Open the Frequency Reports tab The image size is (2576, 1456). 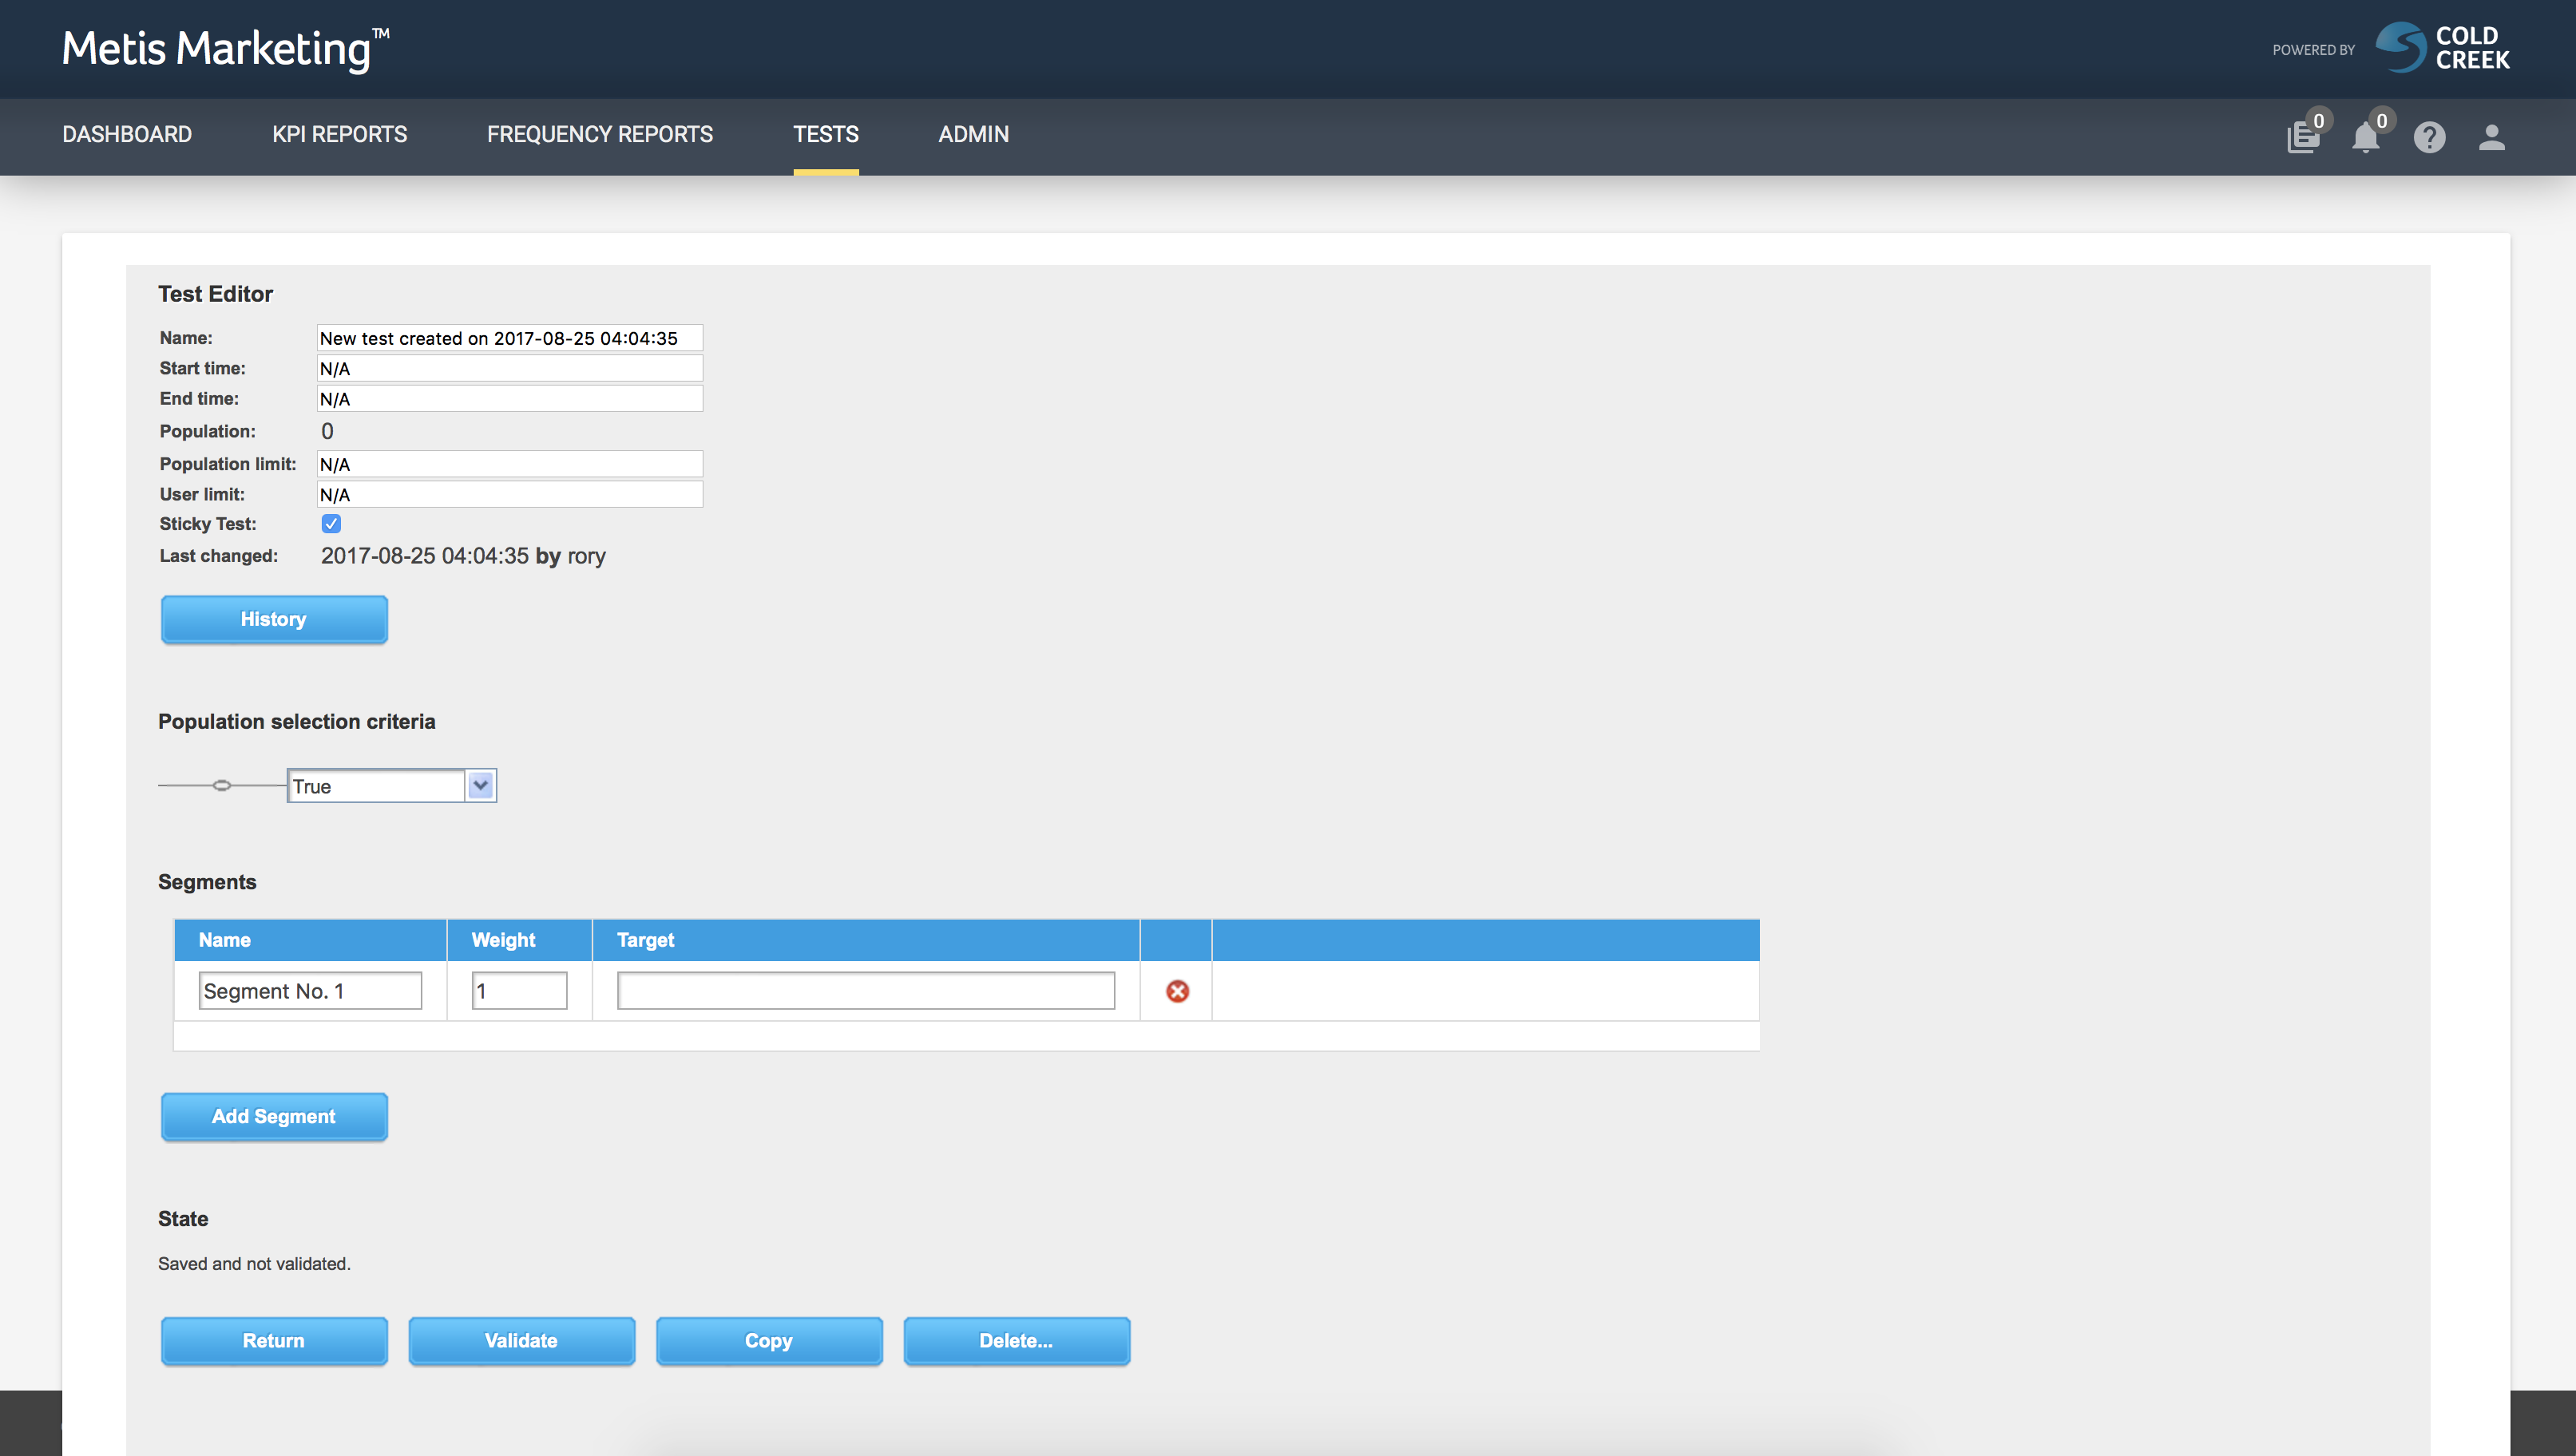tap(599, 134)
